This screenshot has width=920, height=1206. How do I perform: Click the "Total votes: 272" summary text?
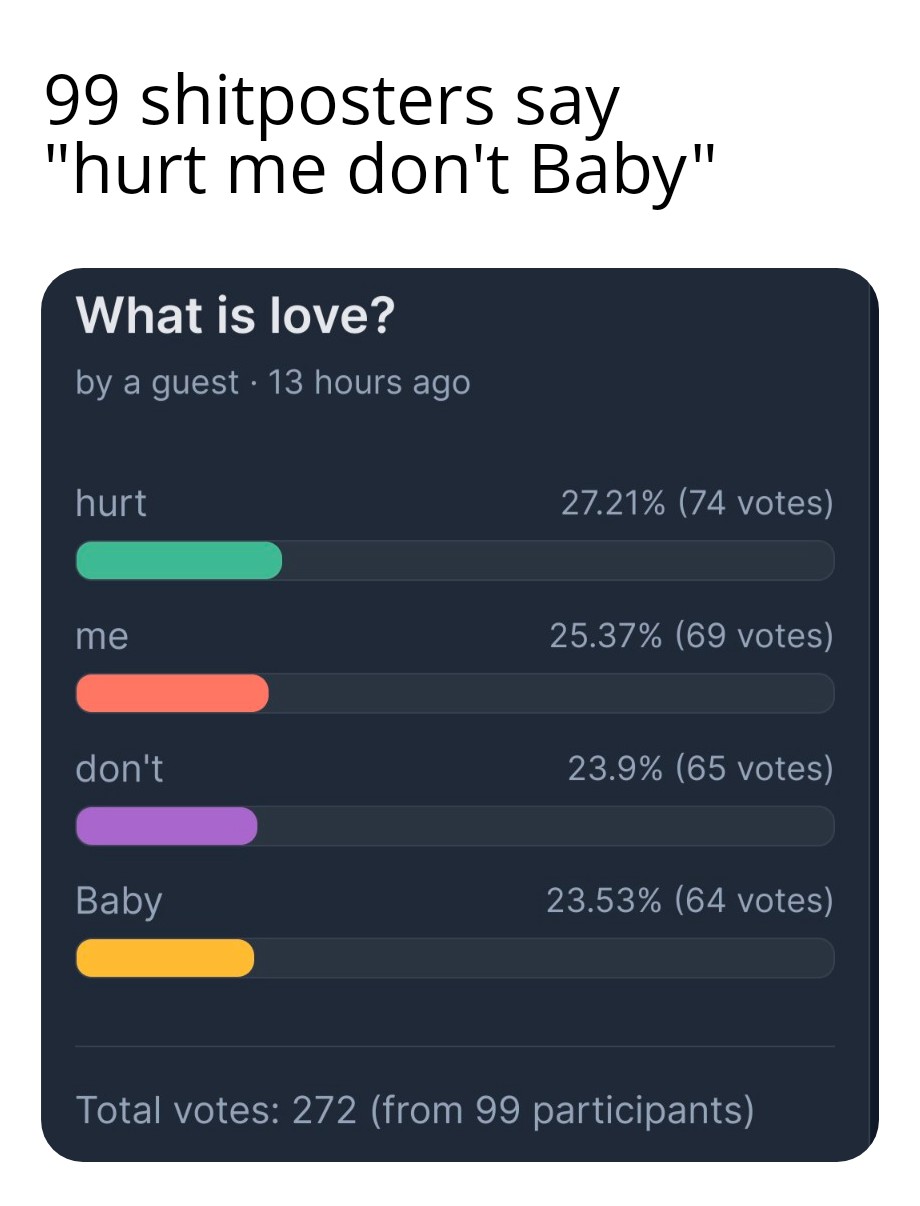pos(216,1109)
